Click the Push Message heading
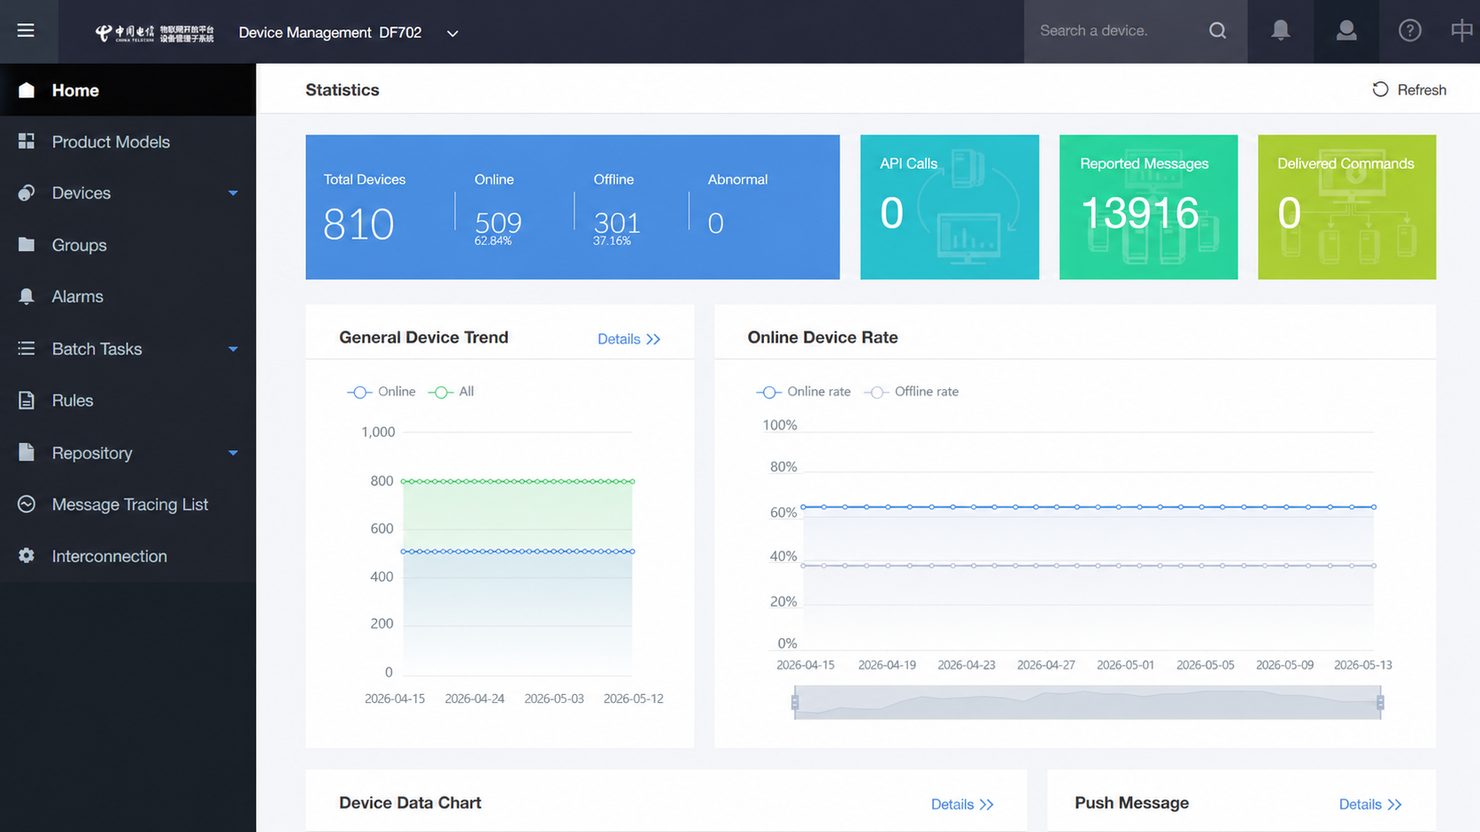Image resolution: width=1480 pixels, height=832 pixels. 1132,803
